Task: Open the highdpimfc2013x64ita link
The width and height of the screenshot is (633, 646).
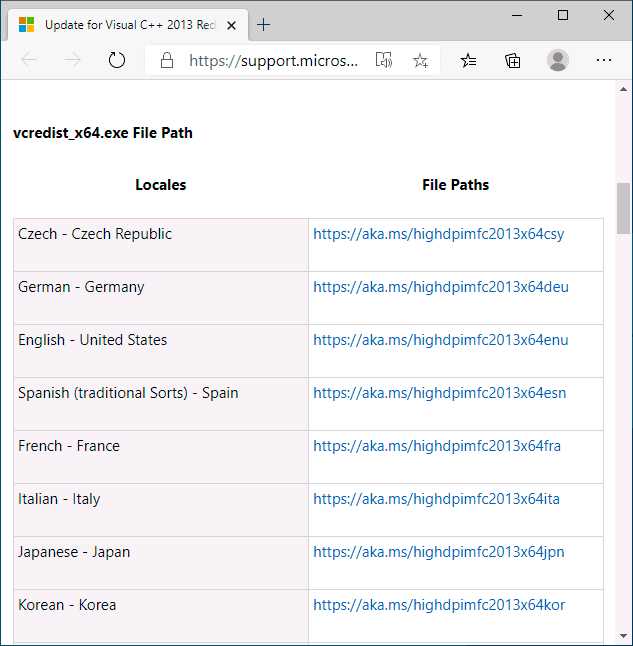Action: pyautogui.click(x=436, y=499)
